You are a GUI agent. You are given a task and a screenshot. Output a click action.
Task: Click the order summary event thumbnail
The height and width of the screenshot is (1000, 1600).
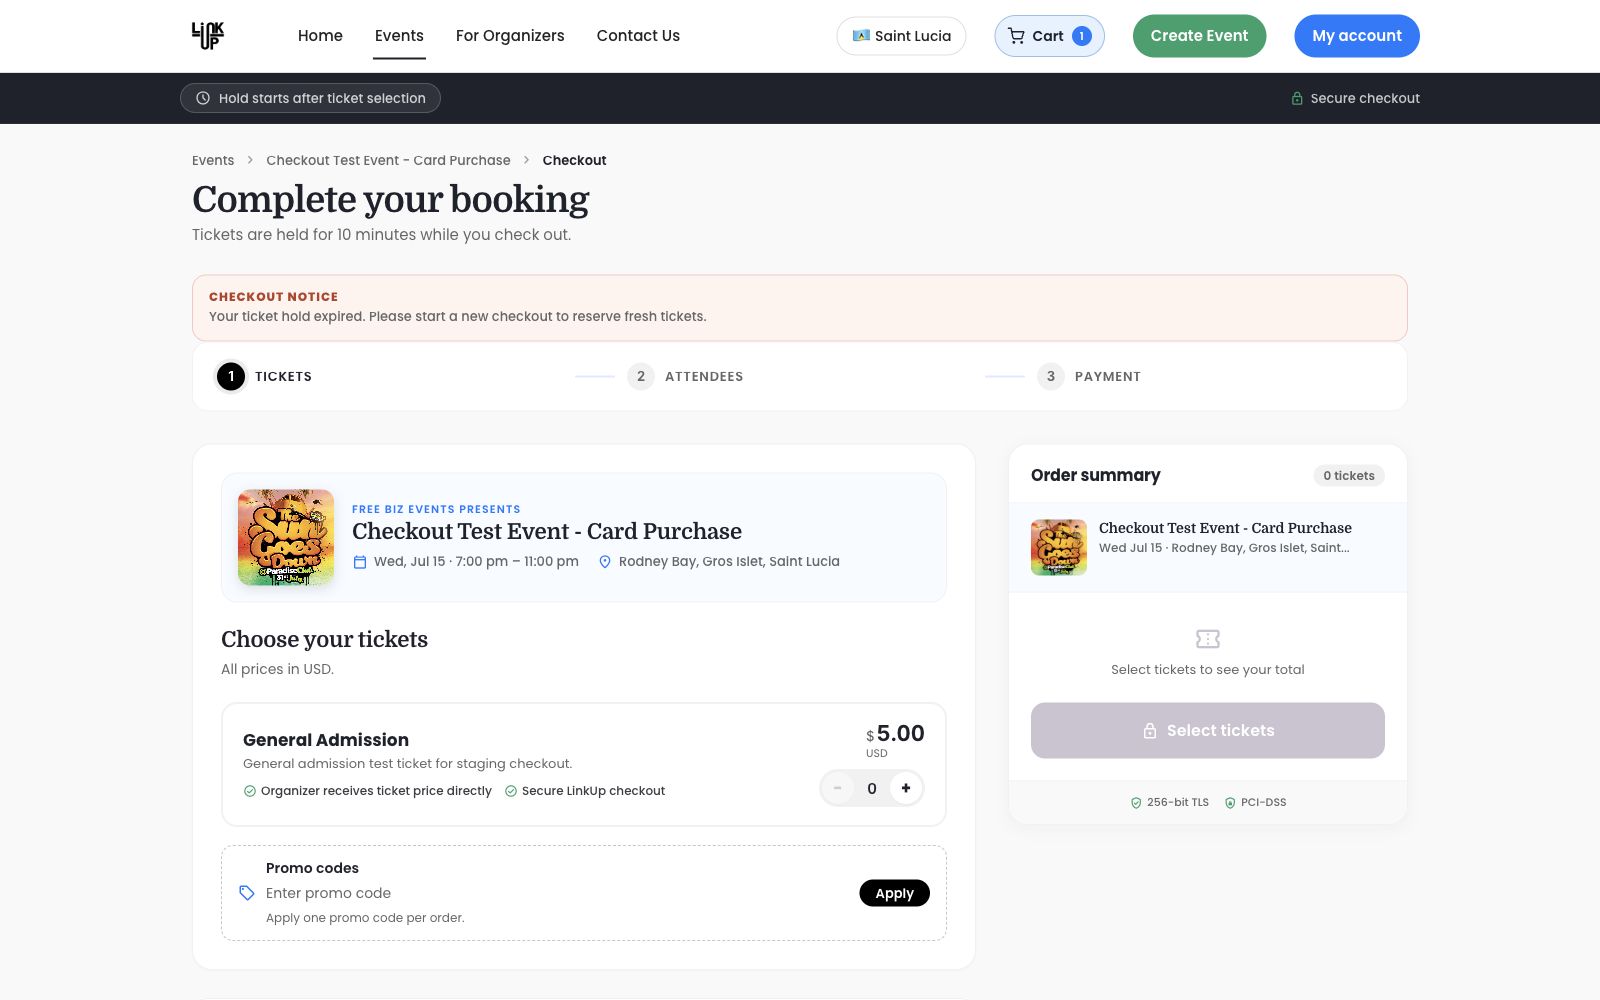1059,547
